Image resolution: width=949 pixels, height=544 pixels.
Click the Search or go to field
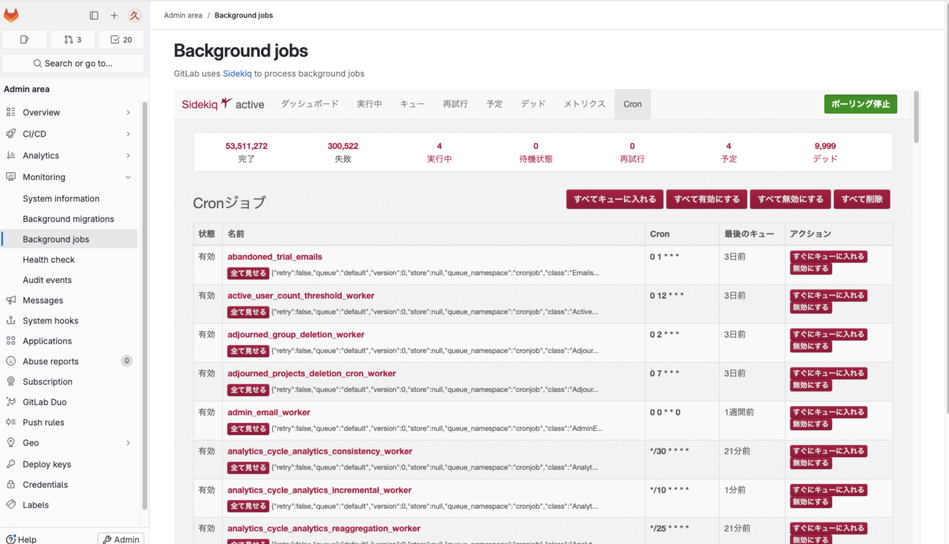coord(73,63)
